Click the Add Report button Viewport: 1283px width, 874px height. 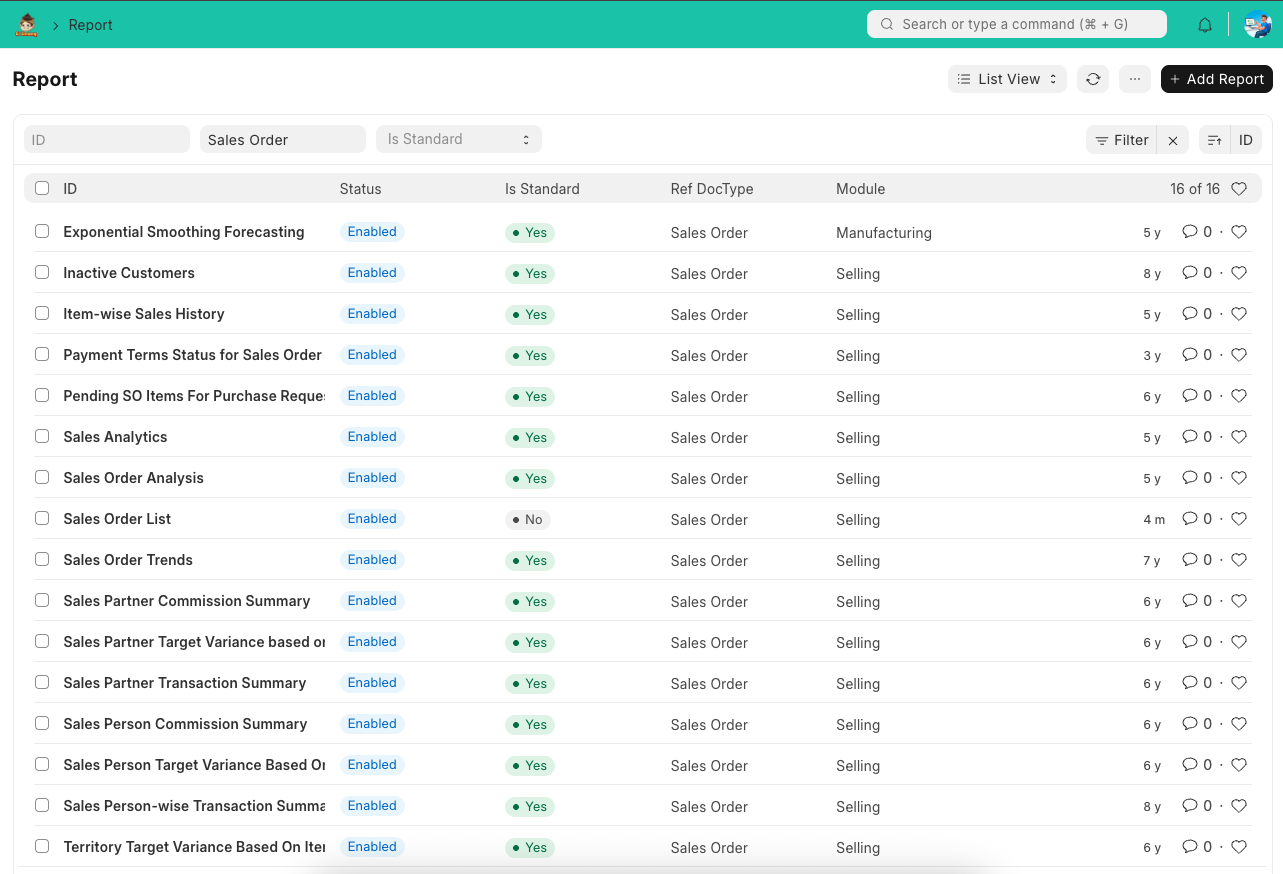point(1216,78)
